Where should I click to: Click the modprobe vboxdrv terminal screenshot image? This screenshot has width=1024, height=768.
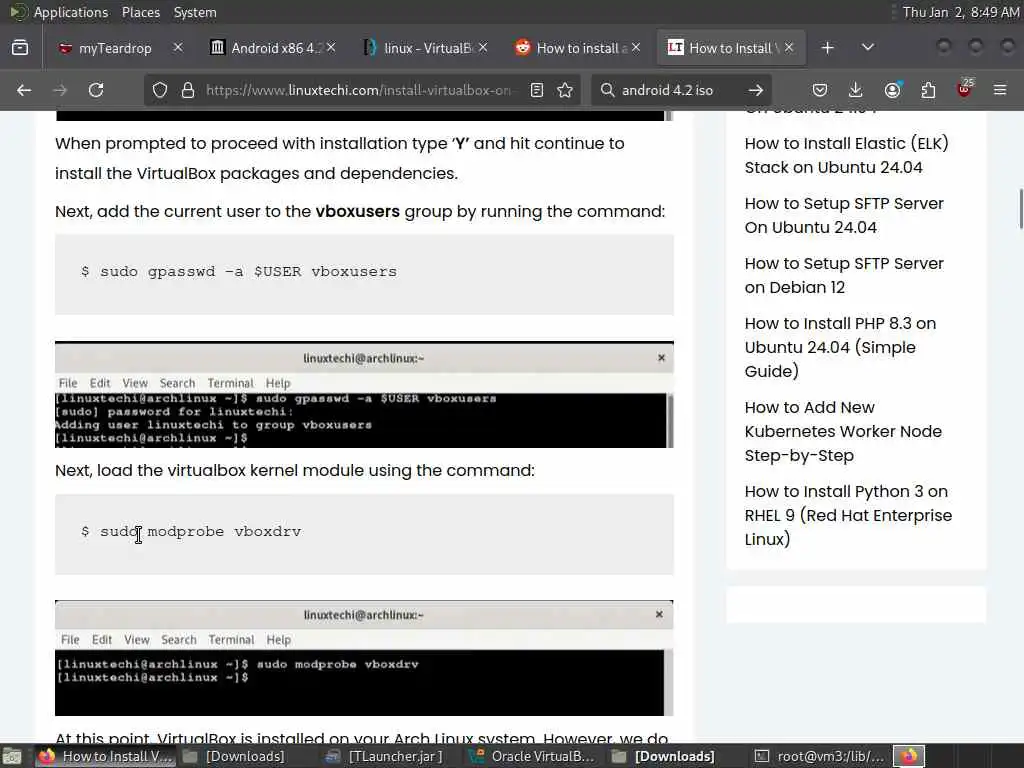pyautogui.click(x=364, y=658)
